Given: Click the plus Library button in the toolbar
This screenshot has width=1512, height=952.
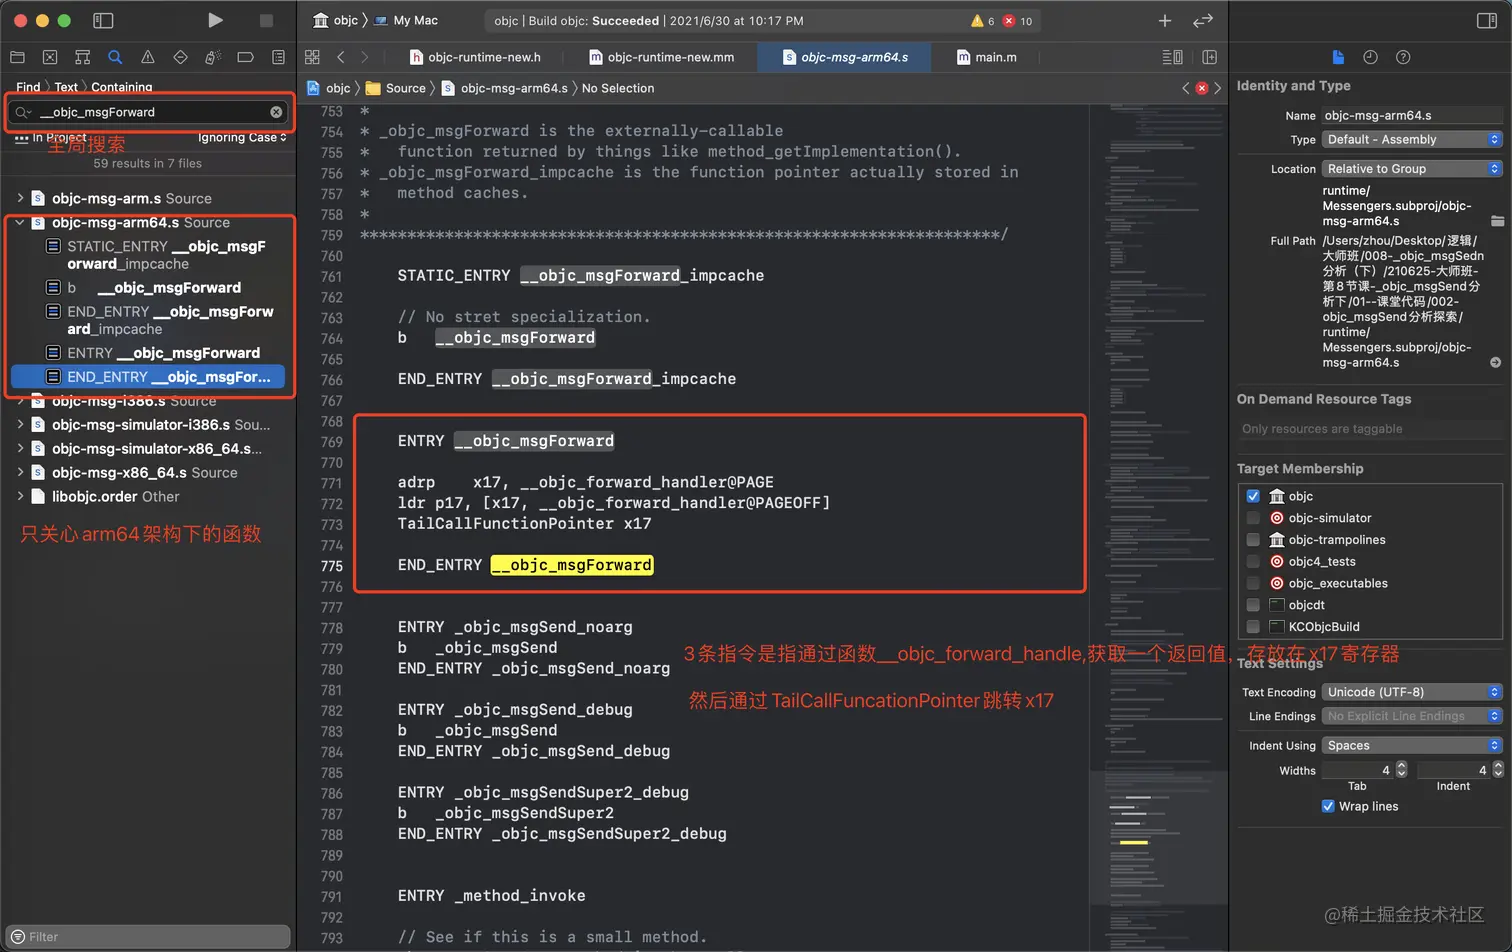Looking at the screenshot, I should [x=1165, y=20].
